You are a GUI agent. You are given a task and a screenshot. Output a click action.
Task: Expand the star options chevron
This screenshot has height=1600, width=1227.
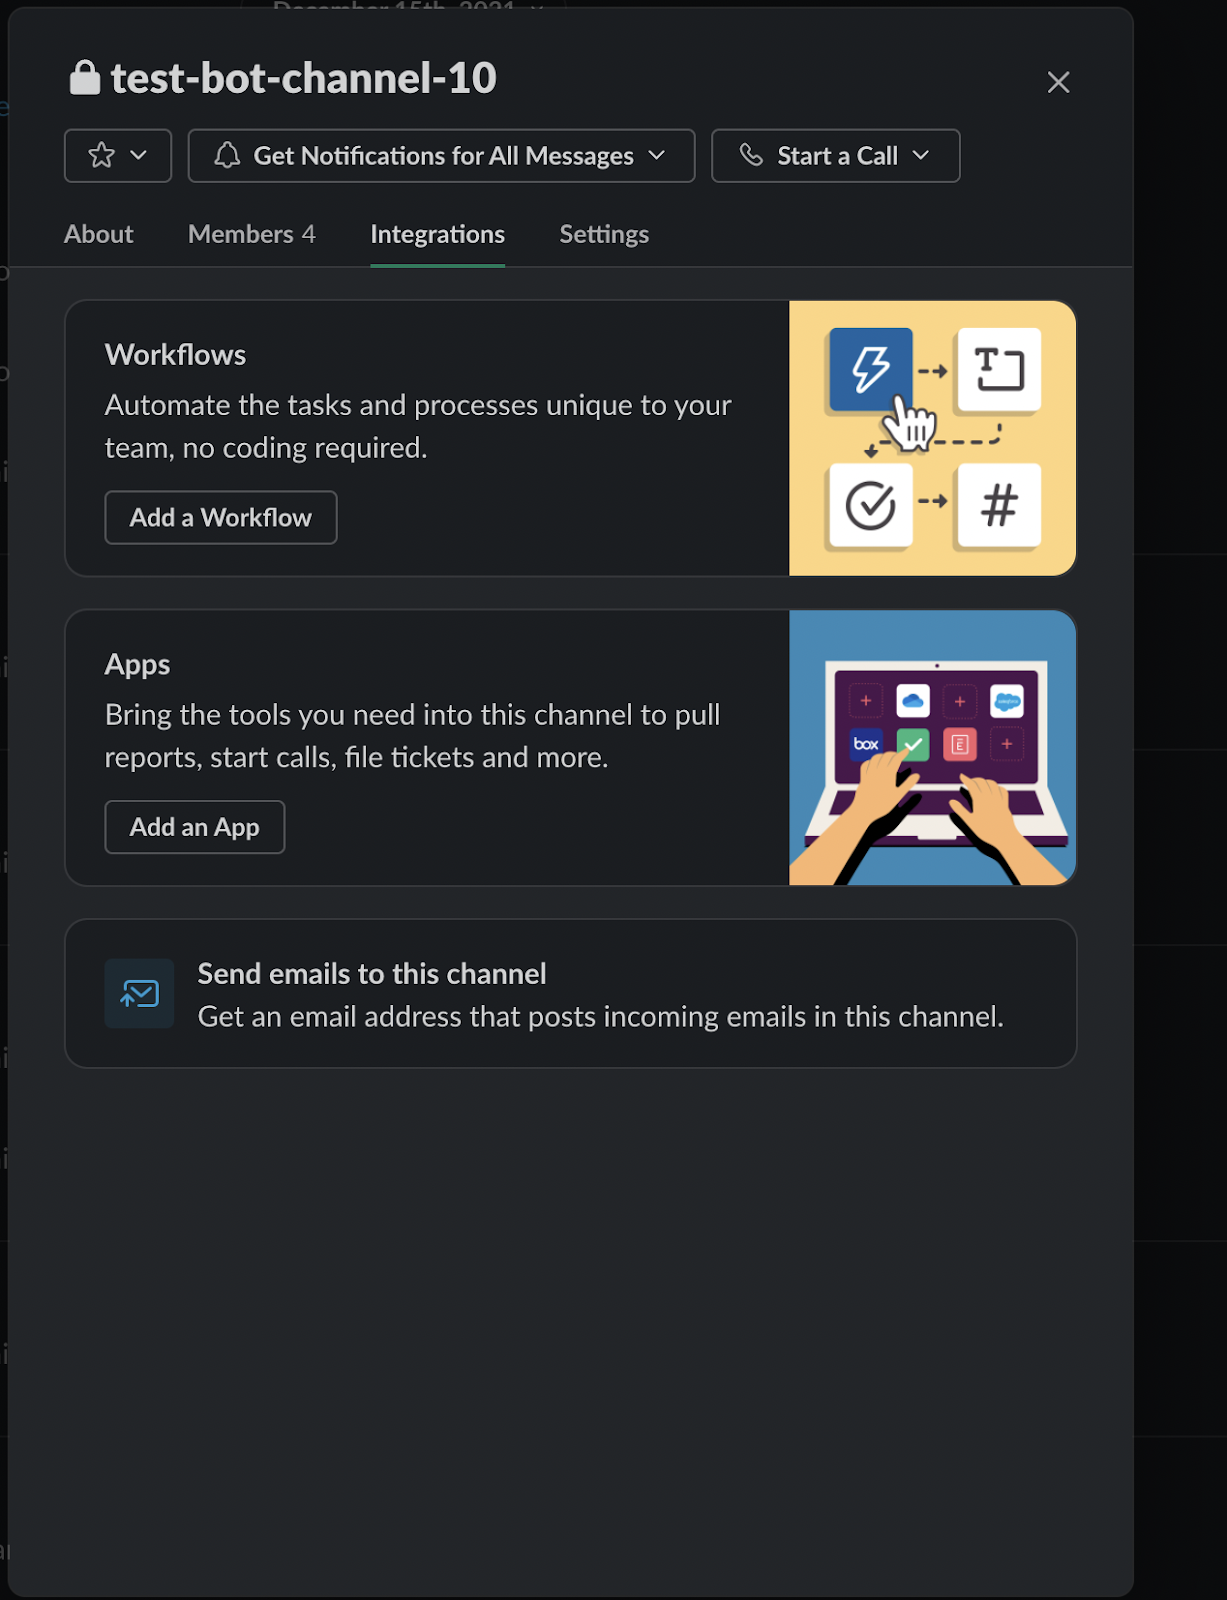tap(139, 155)
